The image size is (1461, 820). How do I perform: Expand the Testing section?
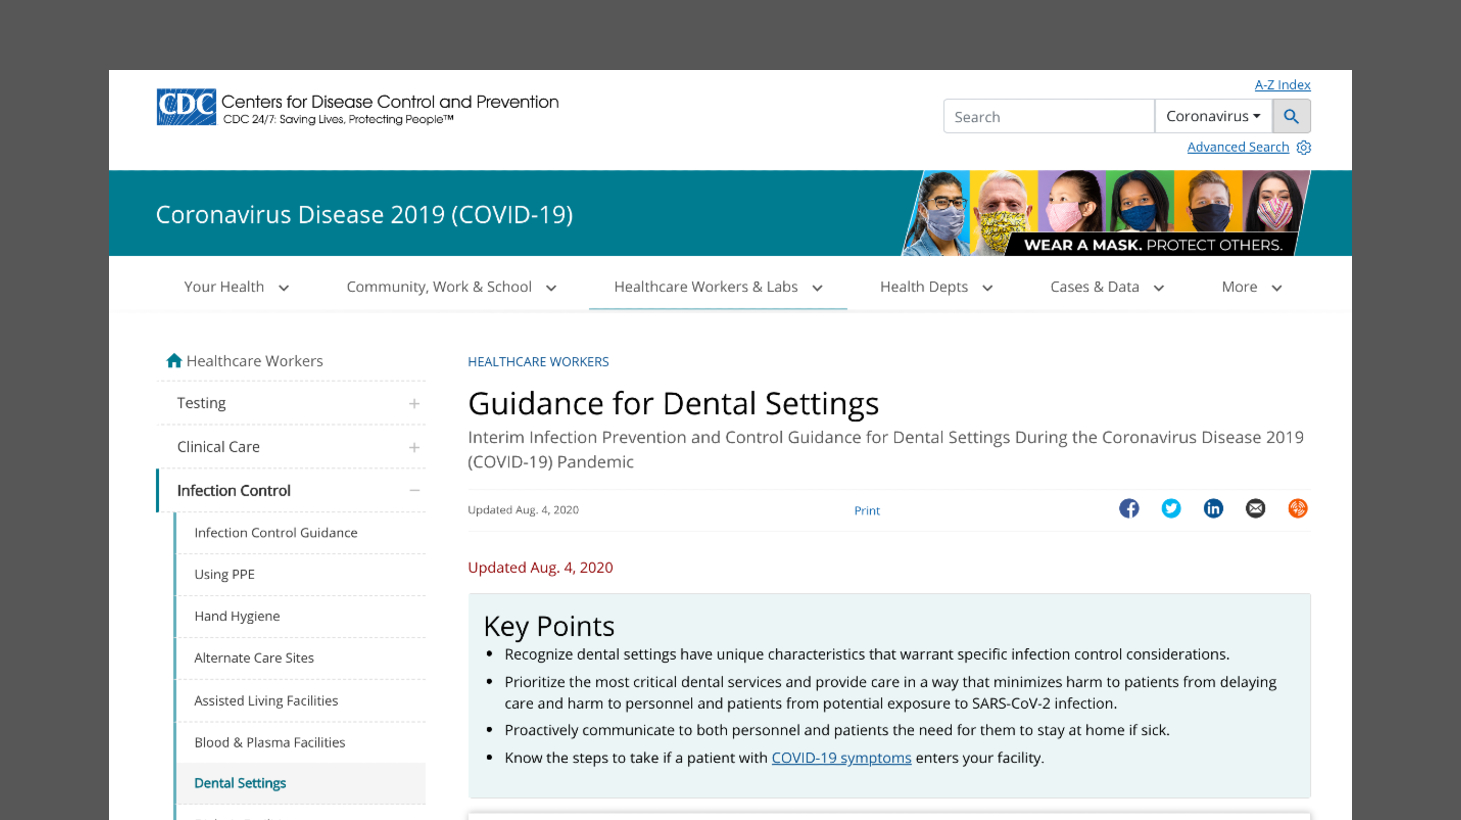pos(414,402)
